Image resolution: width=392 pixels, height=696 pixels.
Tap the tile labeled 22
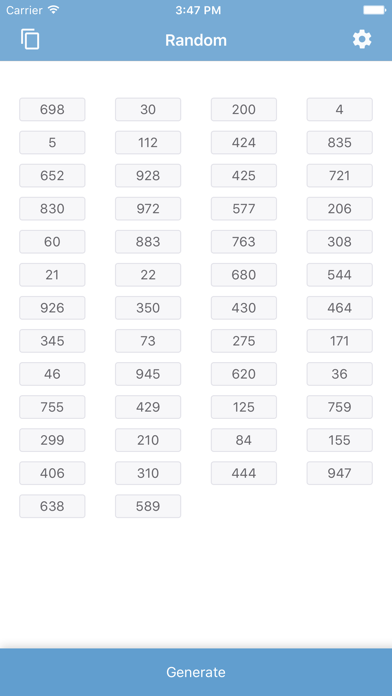[x=148, y=275]
